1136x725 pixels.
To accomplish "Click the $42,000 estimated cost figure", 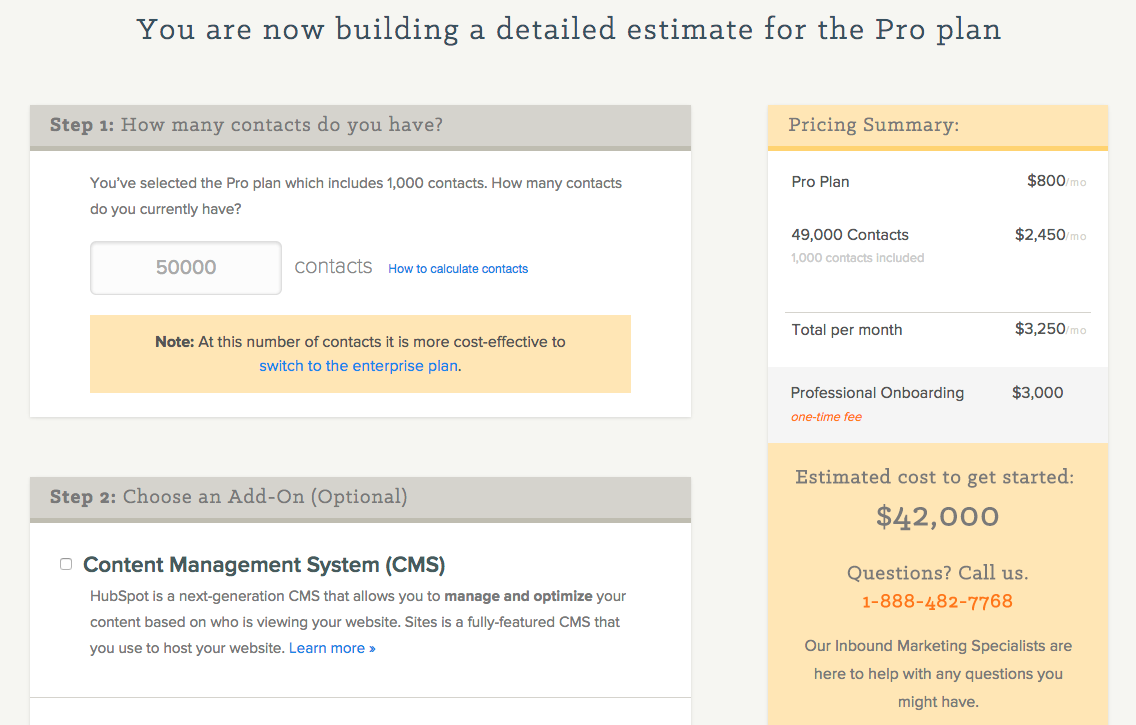I will [937, 516].
